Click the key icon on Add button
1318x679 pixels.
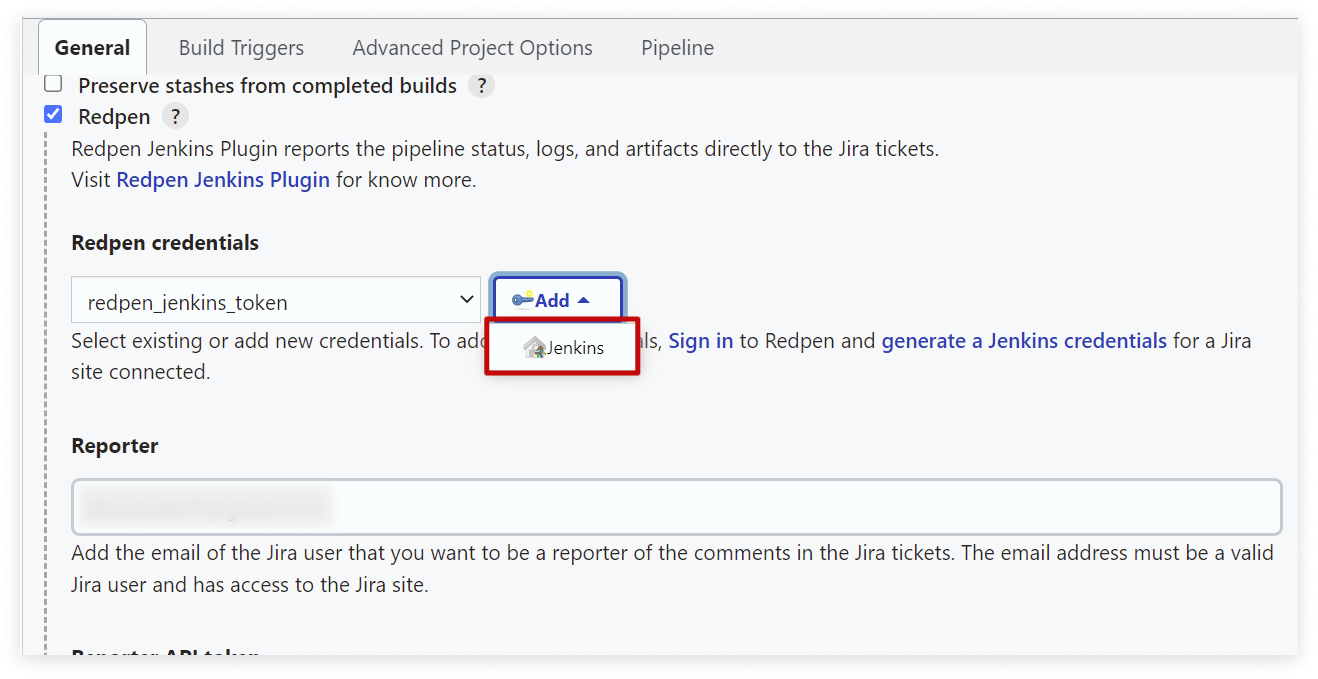pyautogui.click(x=522, y=299)
